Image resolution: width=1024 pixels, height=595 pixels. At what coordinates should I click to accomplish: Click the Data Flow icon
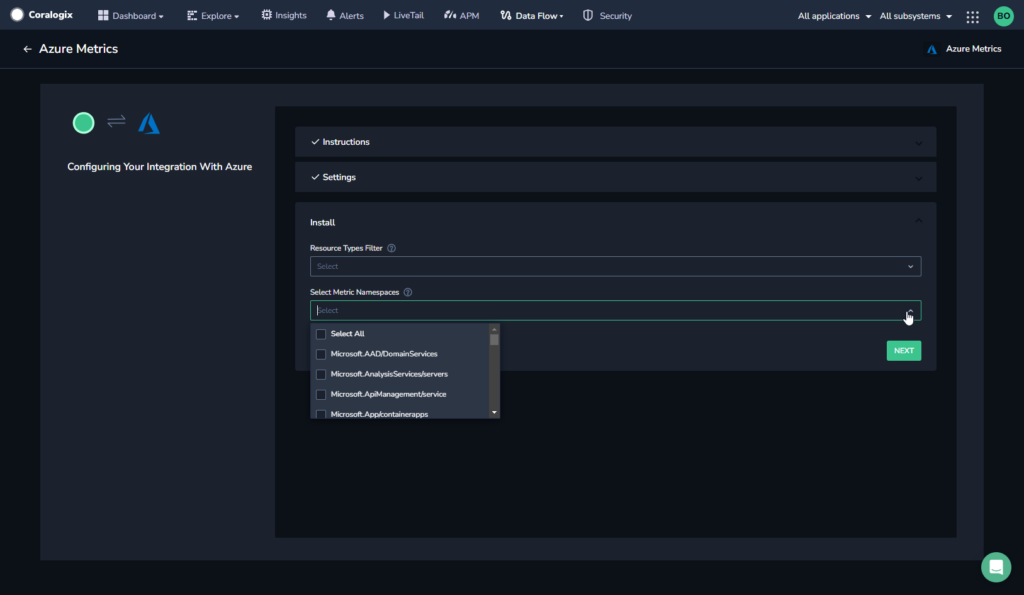coord(505,15)
